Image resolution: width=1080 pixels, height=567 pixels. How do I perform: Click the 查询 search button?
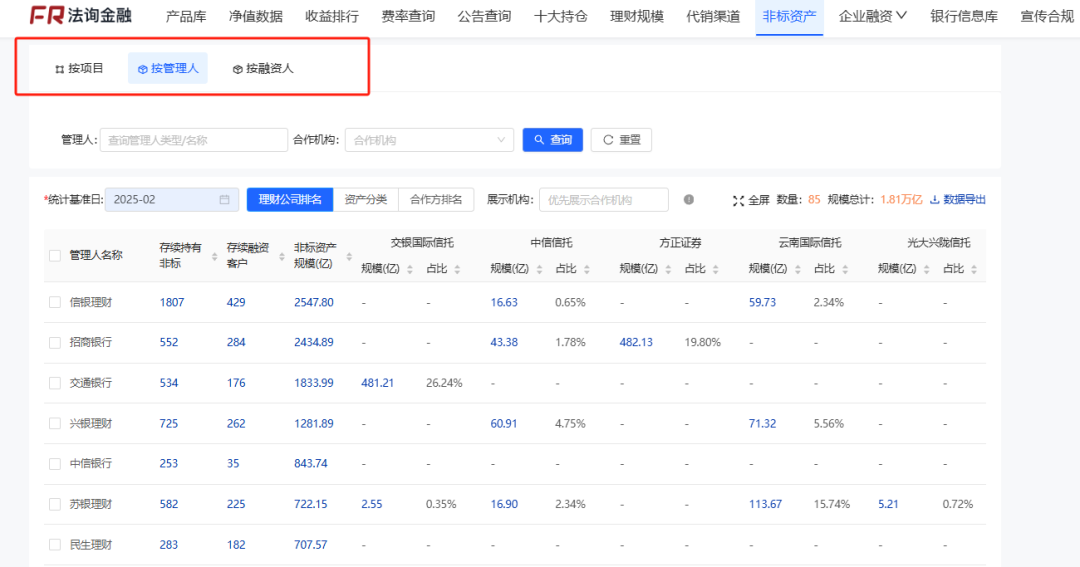552,140
